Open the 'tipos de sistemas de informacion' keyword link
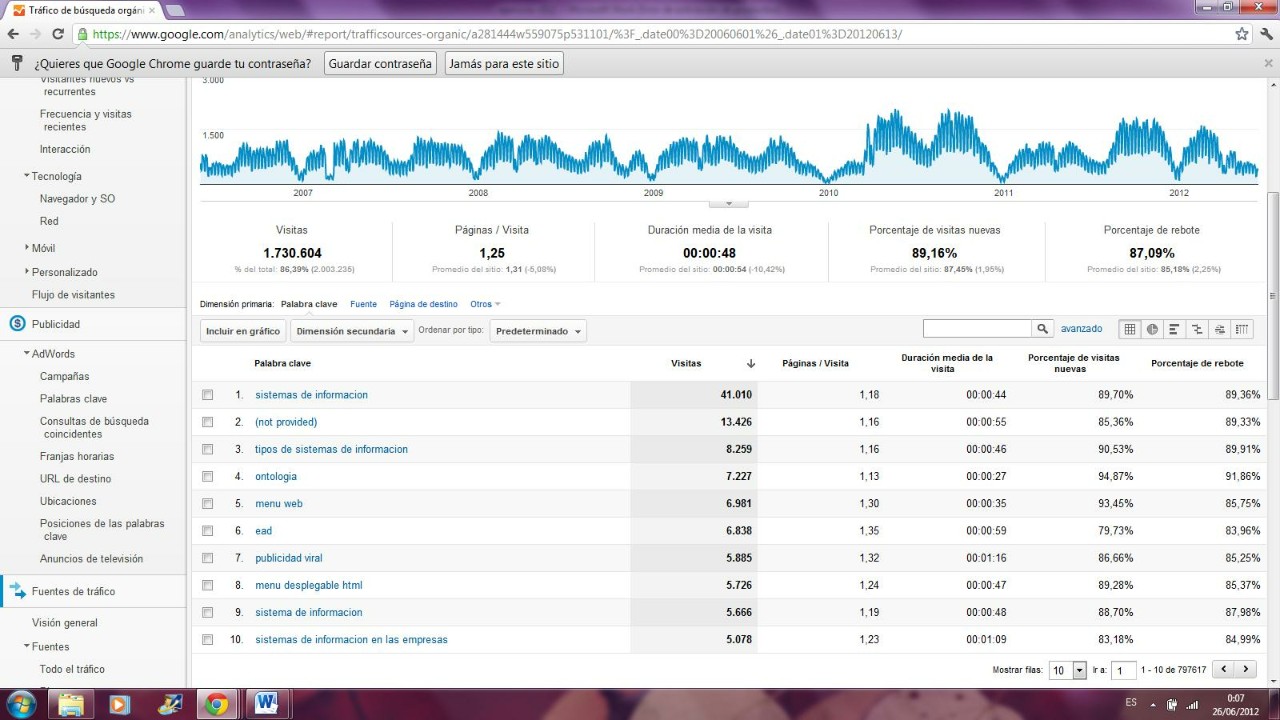Screen dimensions: 1280x720 click(331, 449)
